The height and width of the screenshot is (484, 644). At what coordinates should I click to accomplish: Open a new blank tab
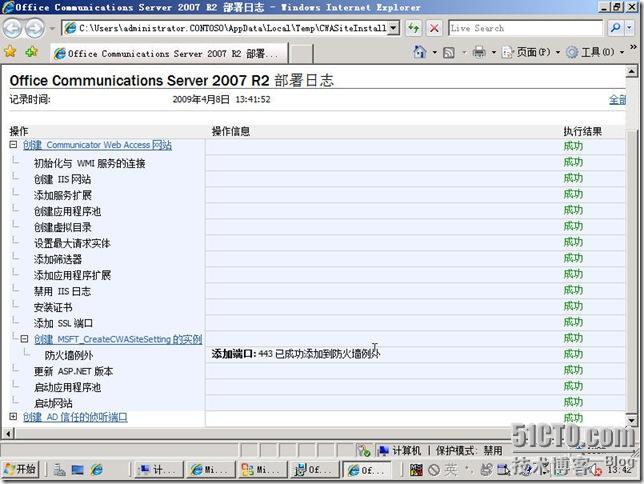pos(302,54)
